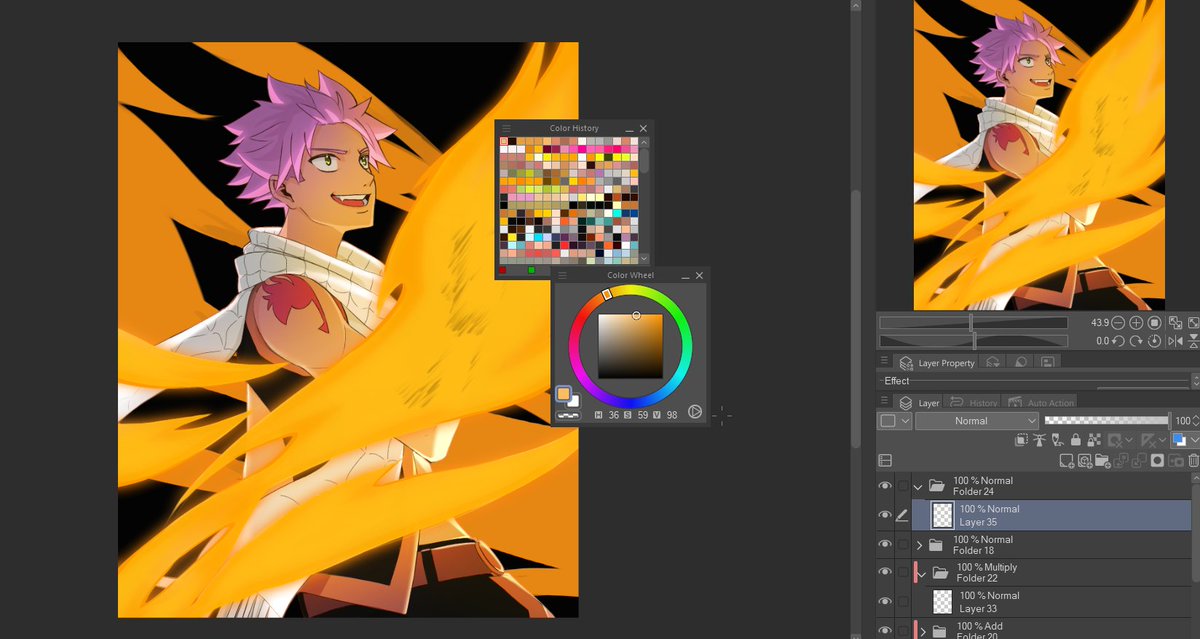Click the fit to navigator icon
This screenshot has width=1200, height=639.
coord(1175,323)
